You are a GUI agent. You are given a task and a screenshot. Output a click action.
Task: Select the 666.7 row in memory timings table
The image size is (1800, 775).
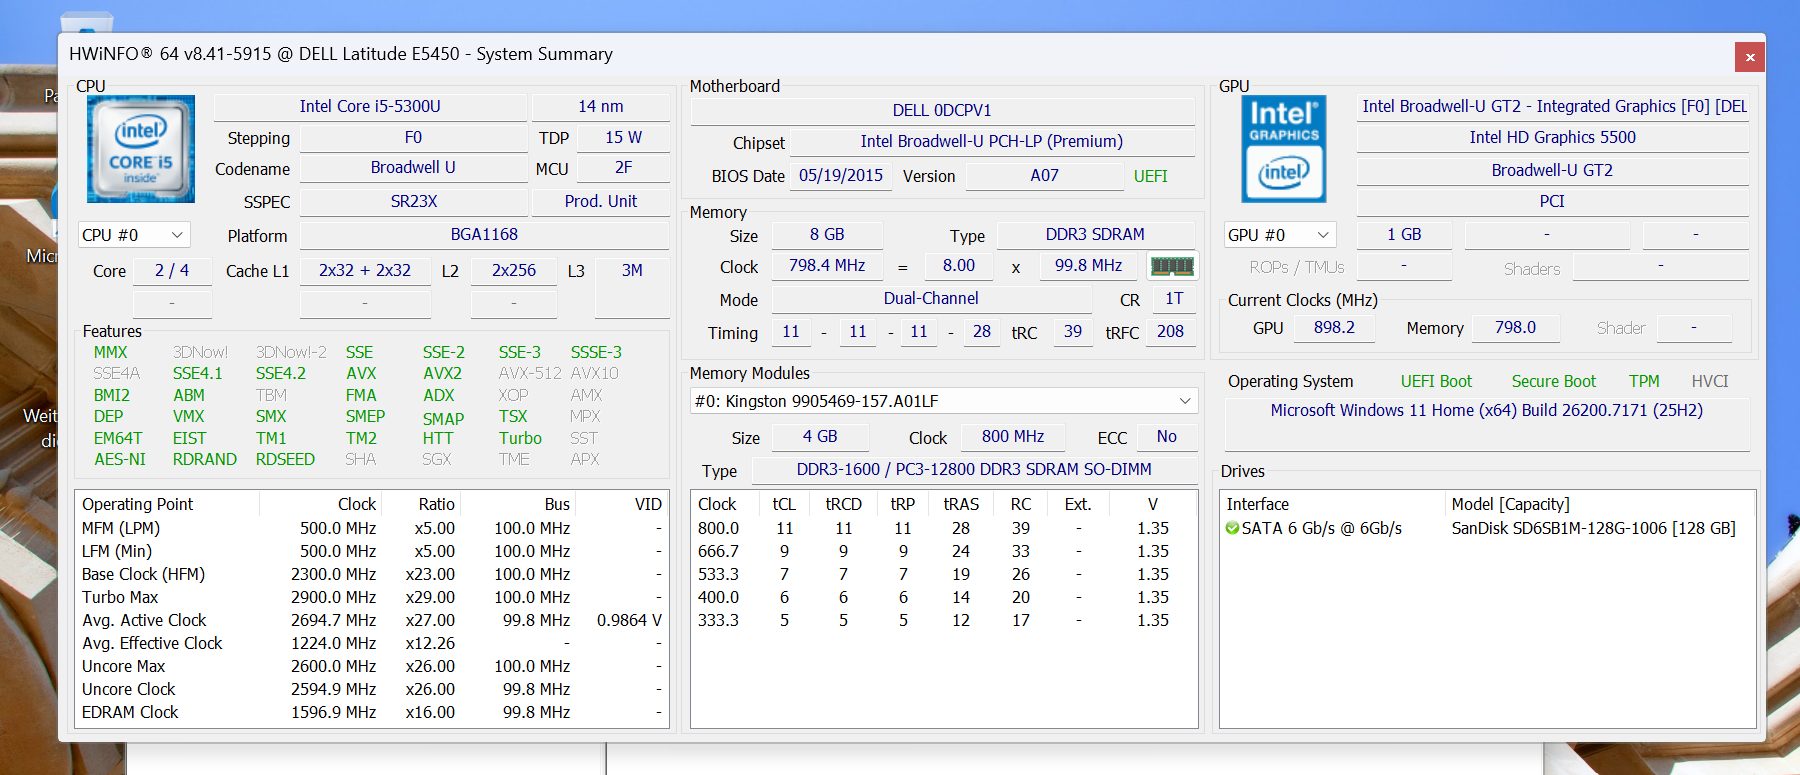click(x=944, y=552)
